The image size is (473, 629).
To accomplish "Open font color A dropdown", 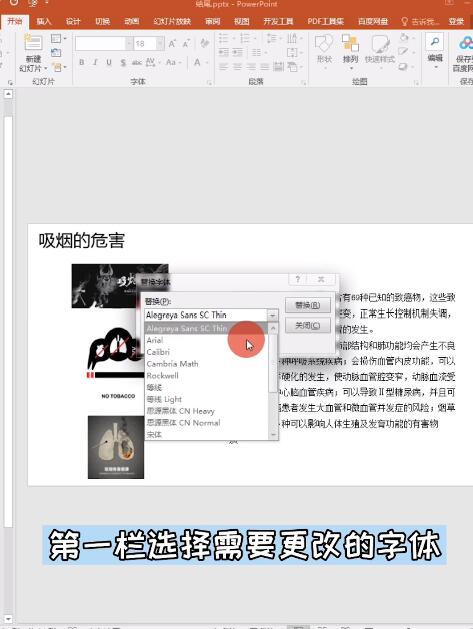I will point(199,62).
